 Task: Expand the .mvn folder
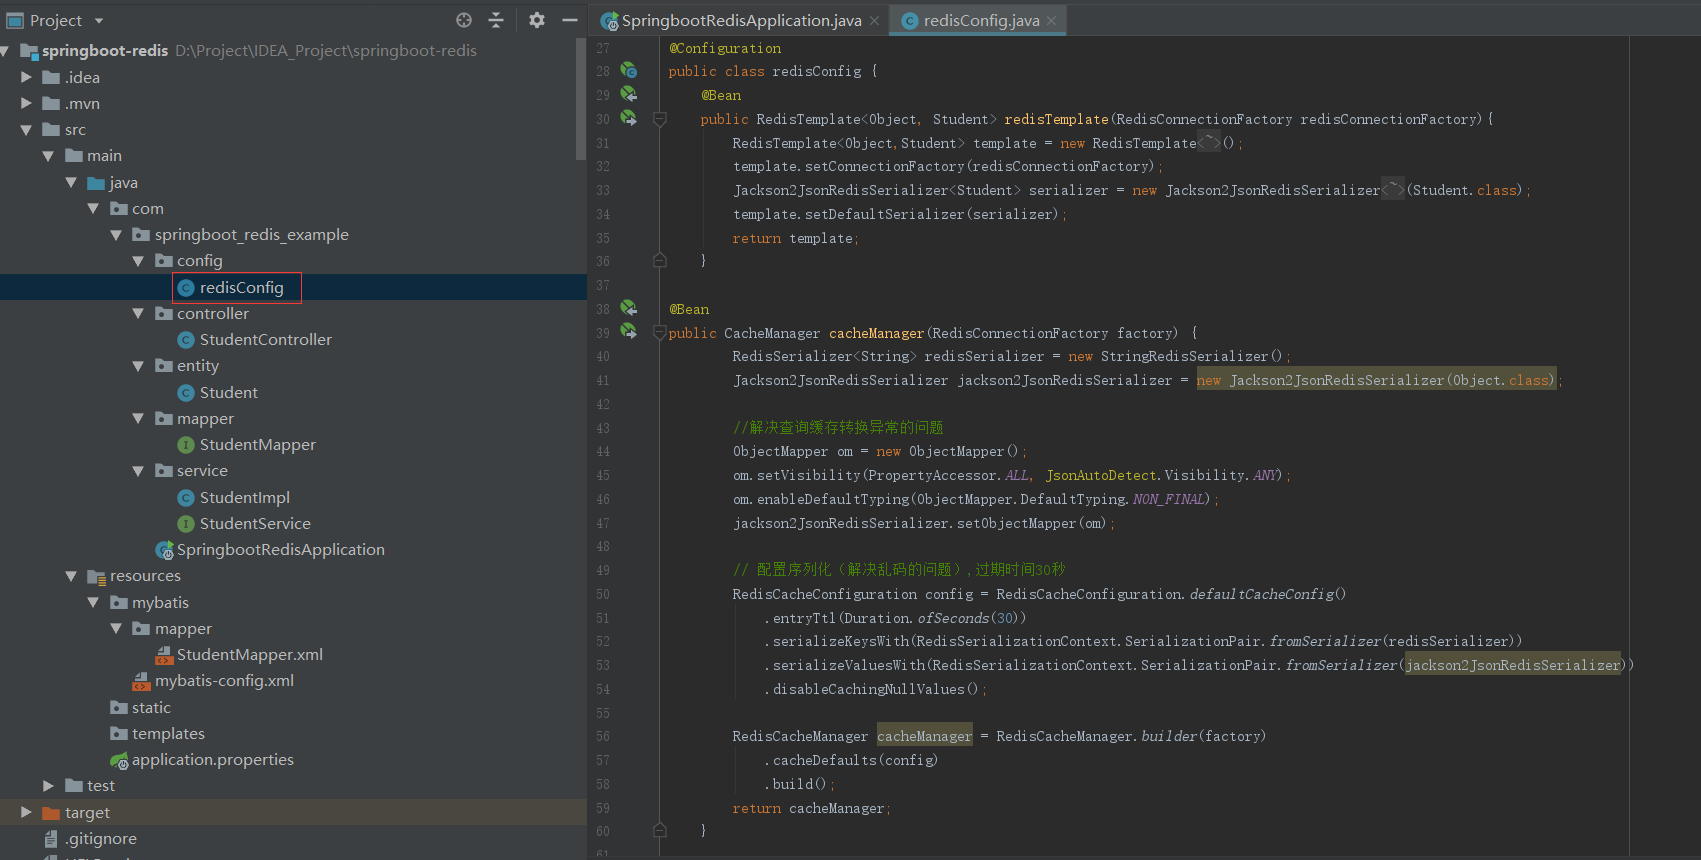click(27, 103)
